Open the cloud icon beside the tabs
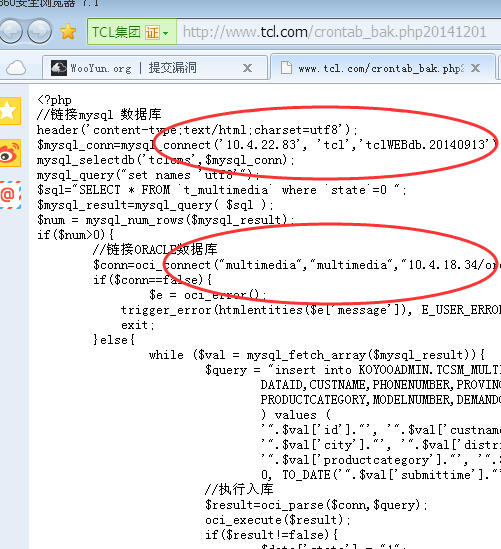 coord(16,68)
